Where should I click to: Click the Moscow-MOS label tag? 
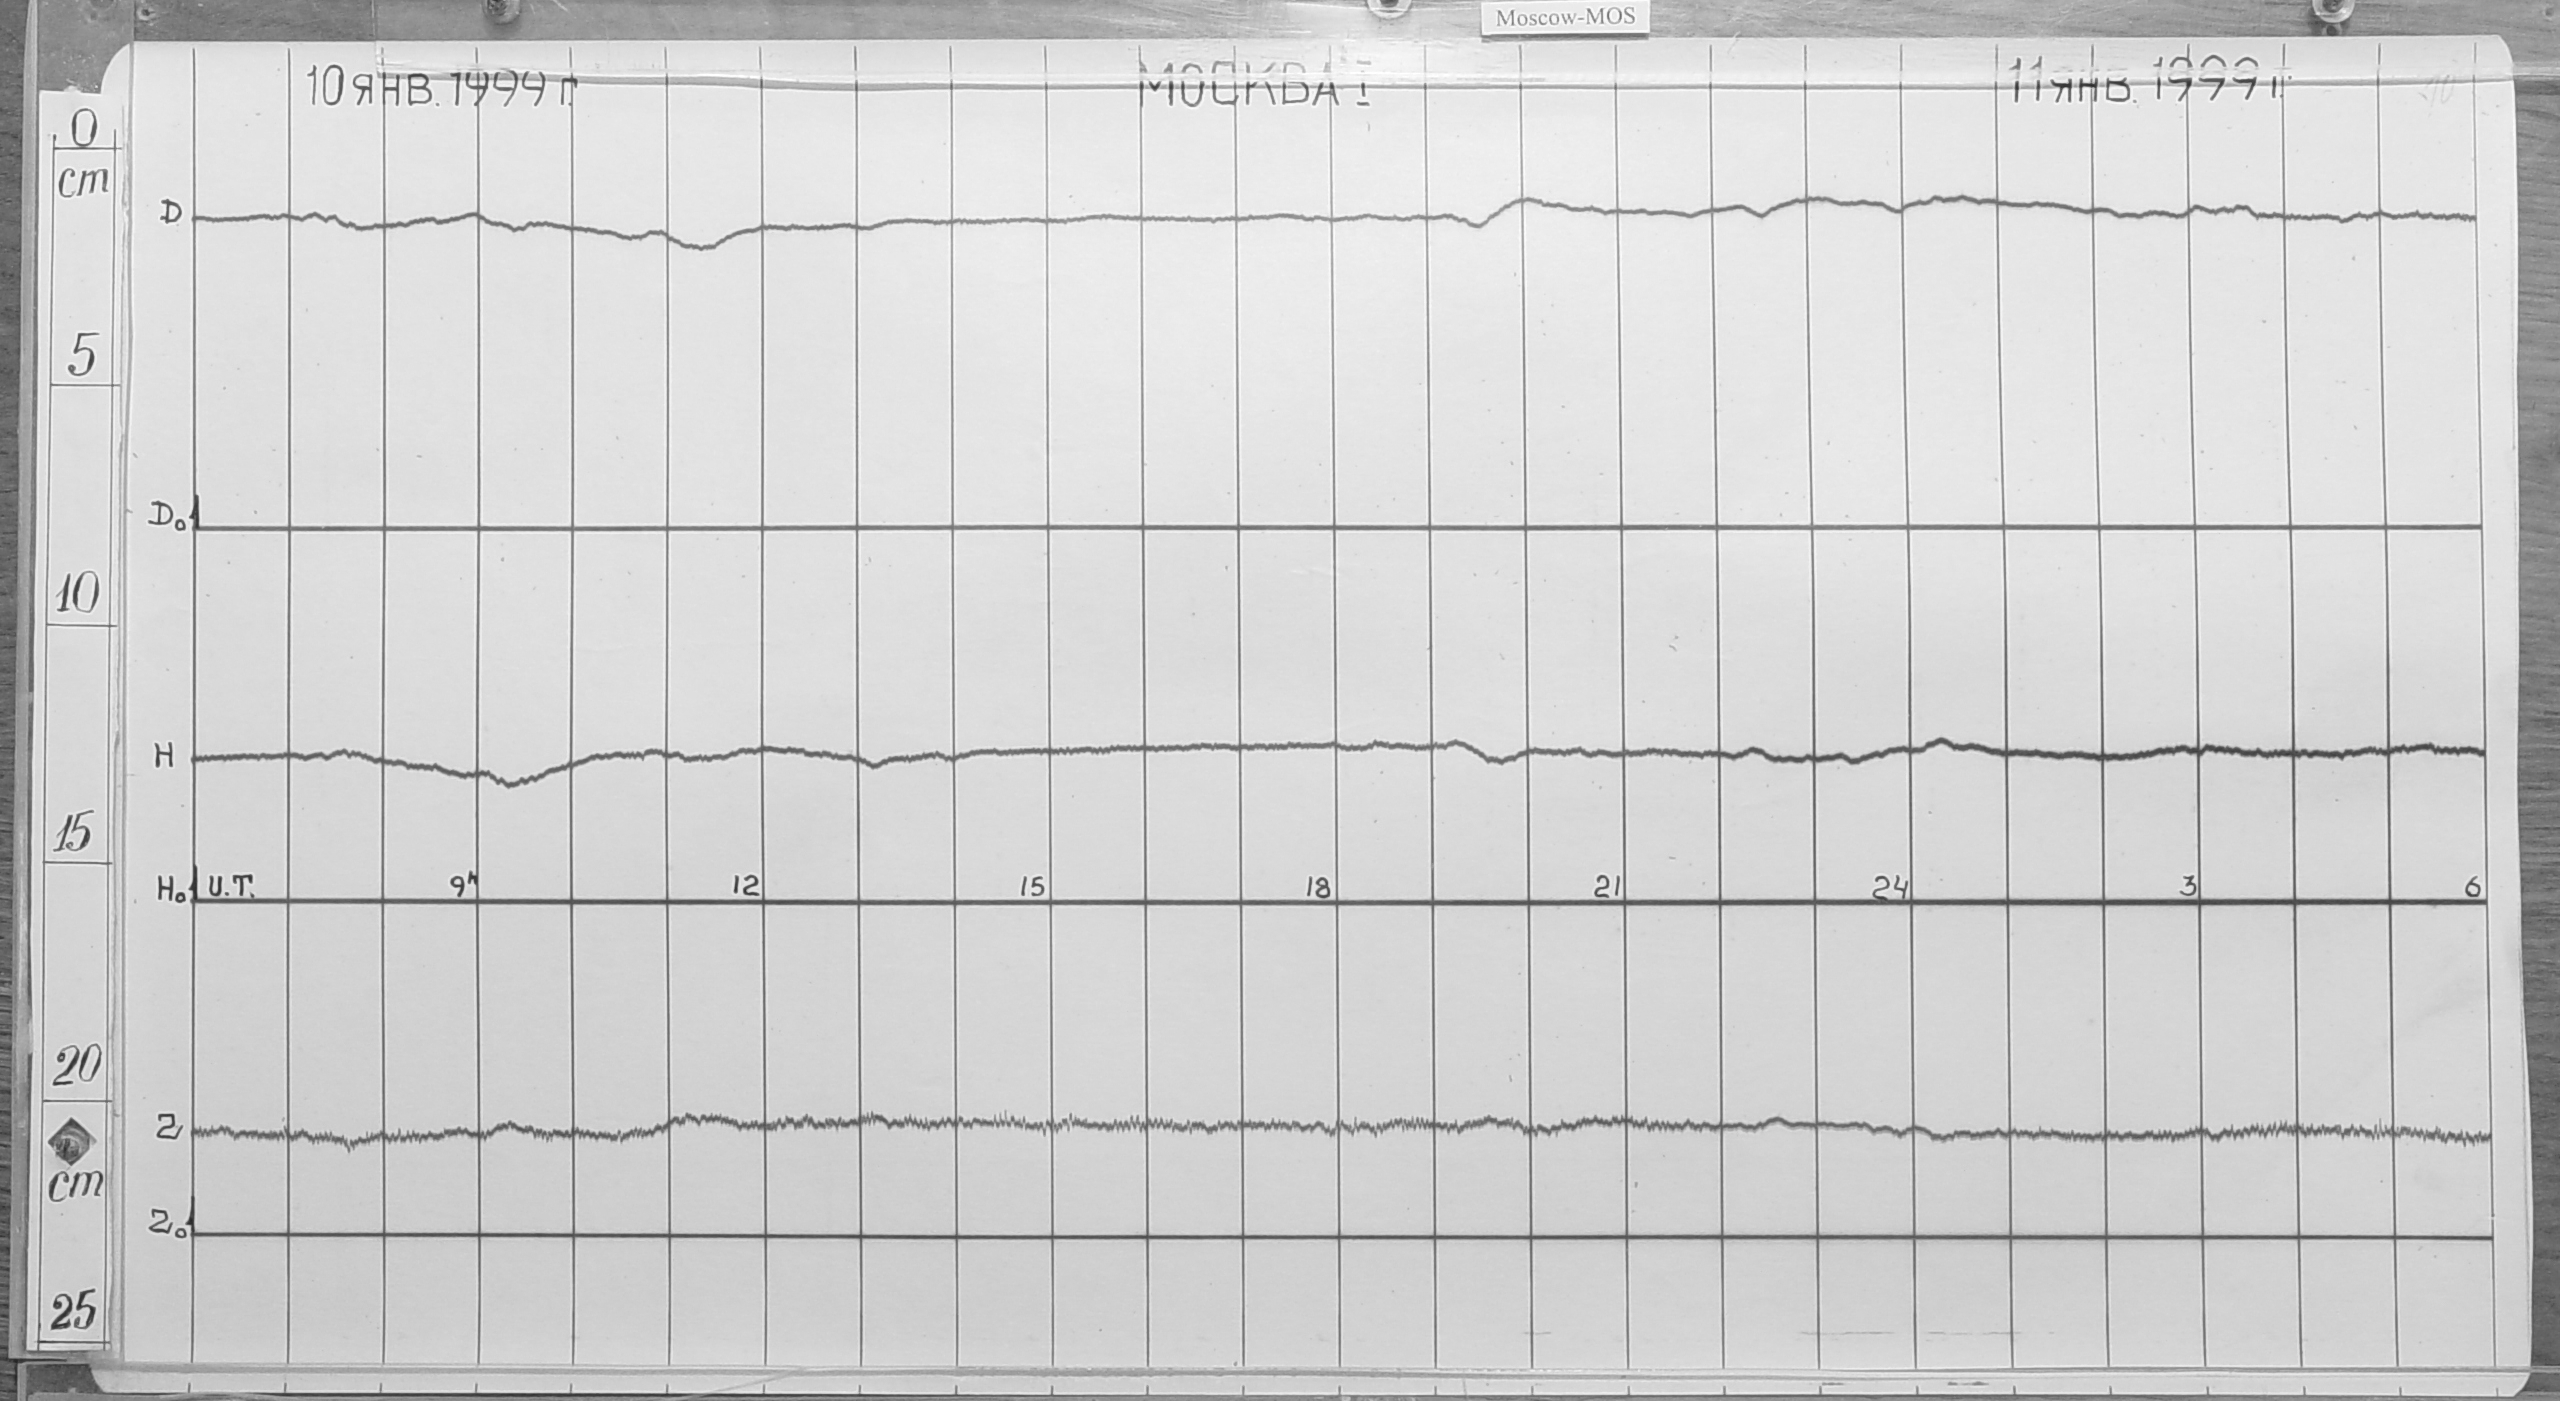coord(1565,18)
